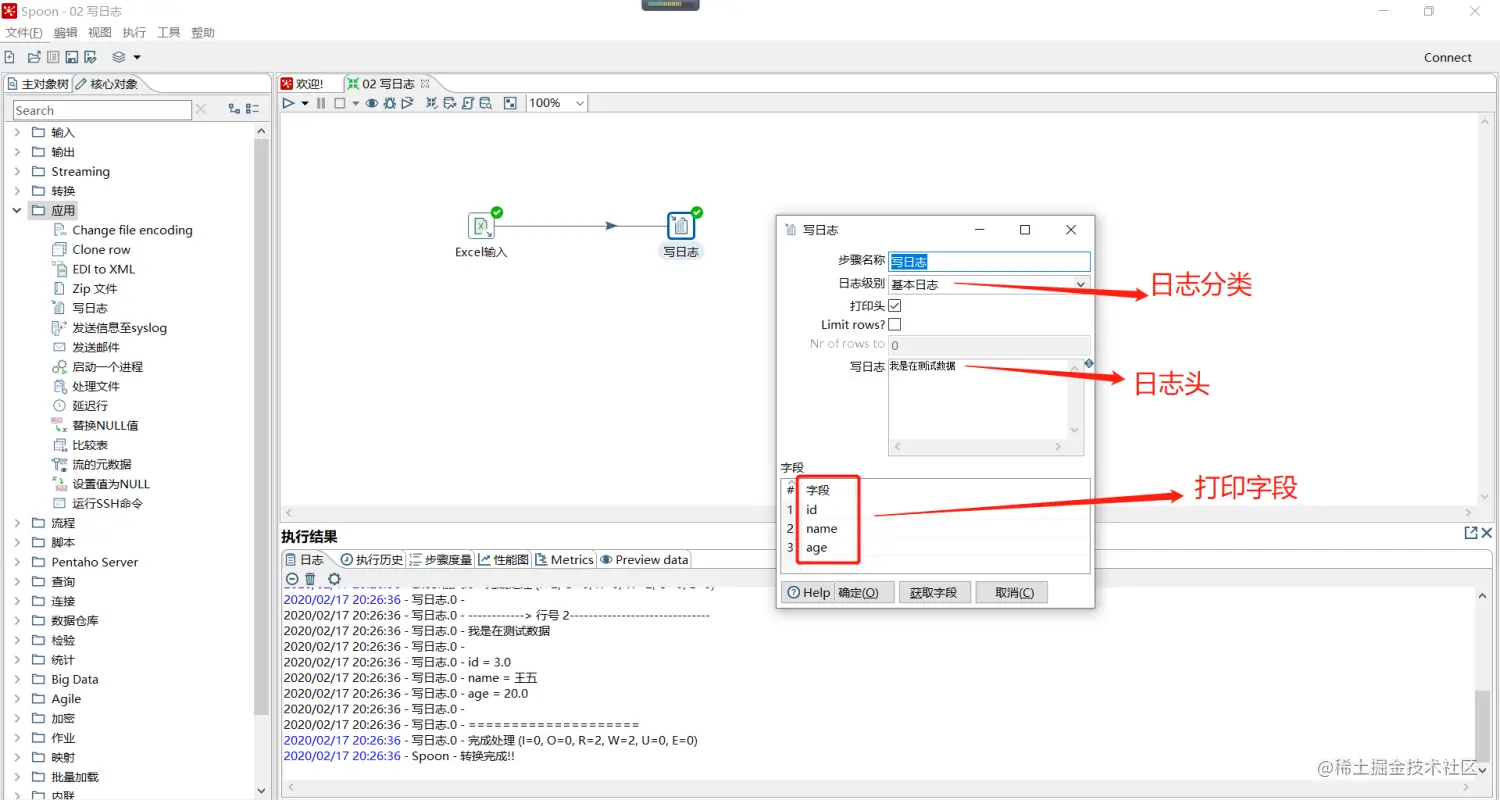This screenshot has width=1500, height=800.
Task: Open the 执行 menu
Action: click(134, 33)
